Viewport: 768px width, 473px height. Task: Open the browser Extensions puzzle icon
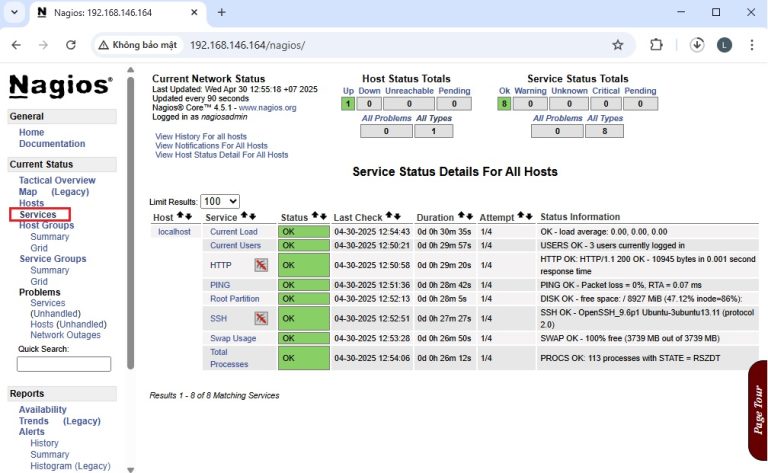[x=656, y=45]
